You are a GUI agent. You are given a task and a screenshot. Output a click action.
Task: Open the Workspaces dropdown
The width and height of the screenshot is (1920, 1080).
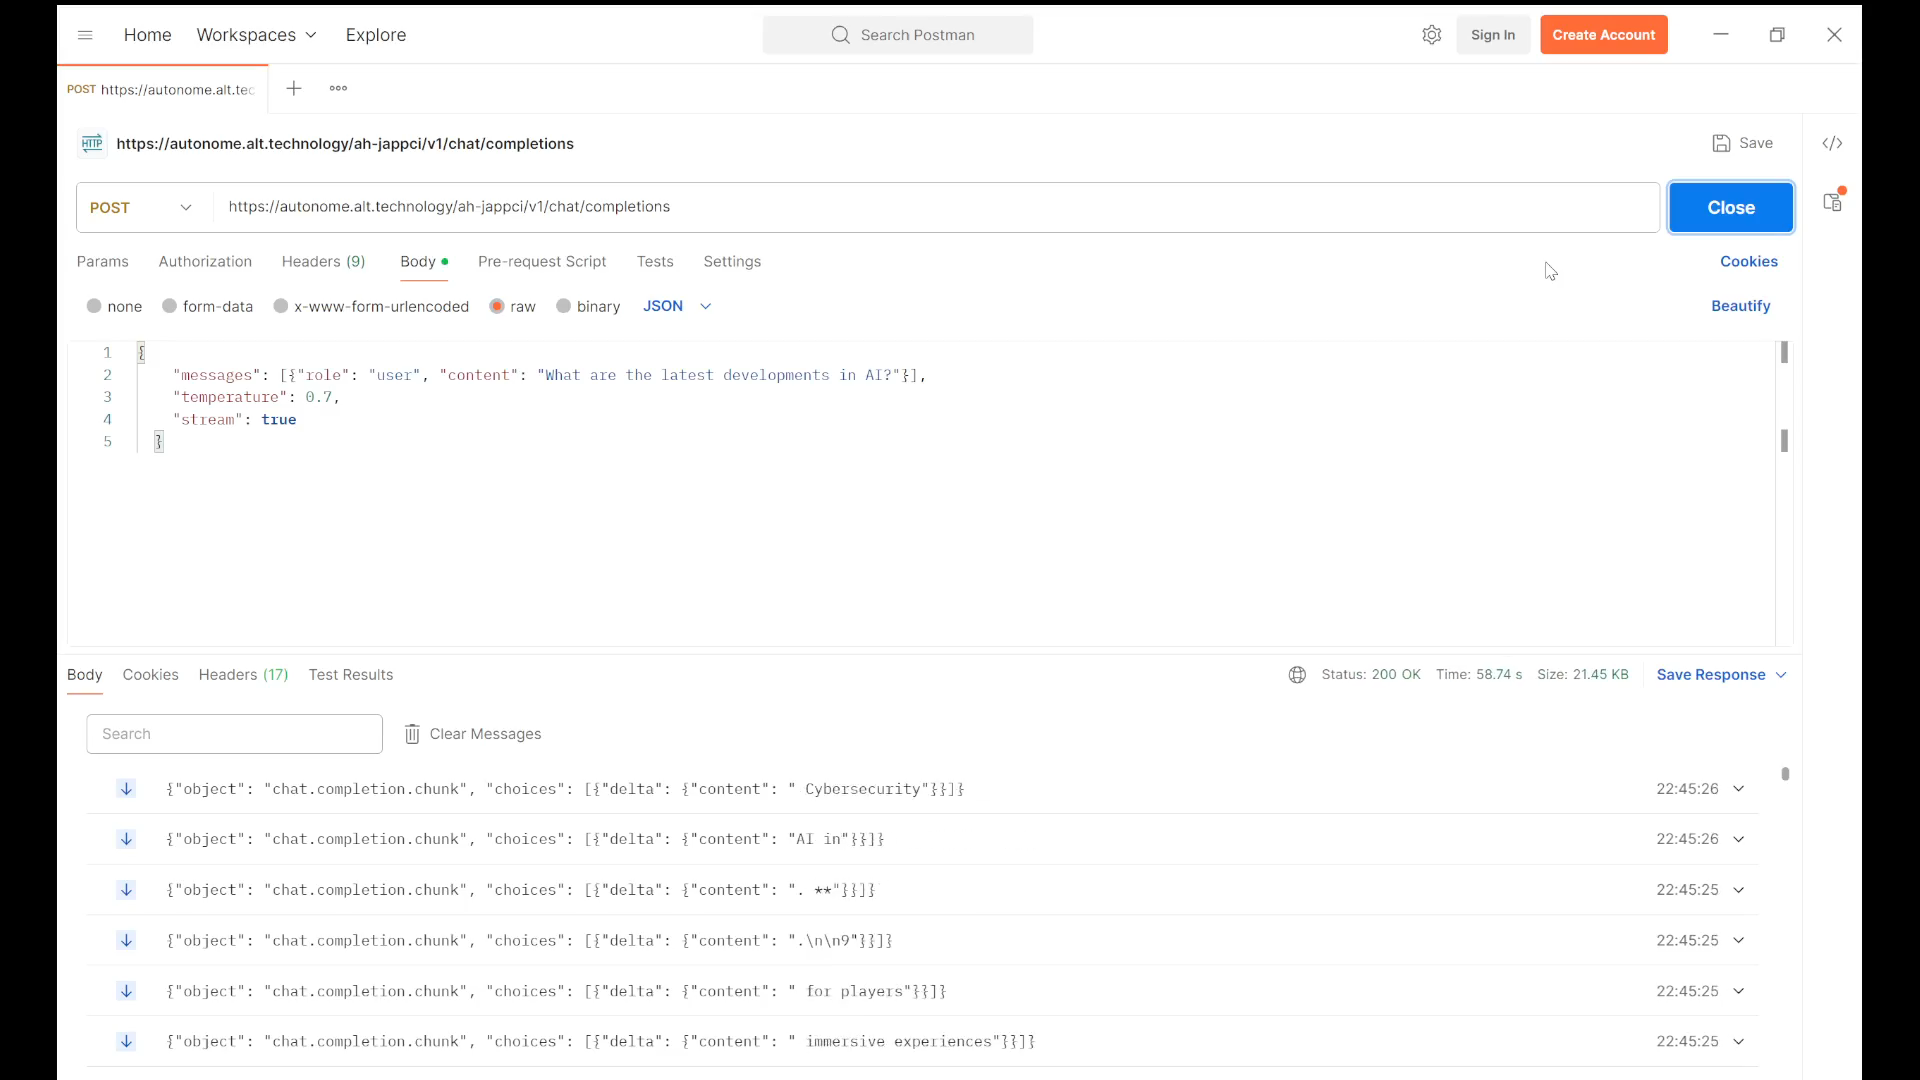pos(256,35)
